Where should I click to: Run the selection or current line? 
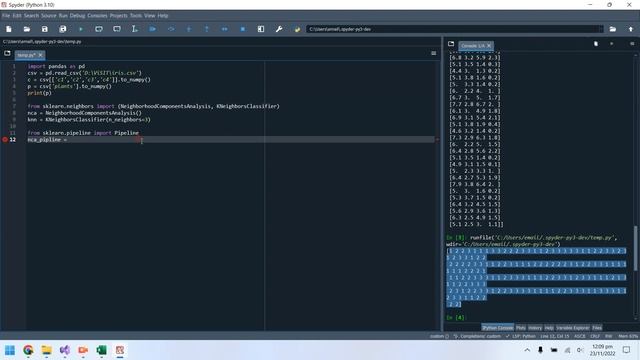(x=135, y=29)
